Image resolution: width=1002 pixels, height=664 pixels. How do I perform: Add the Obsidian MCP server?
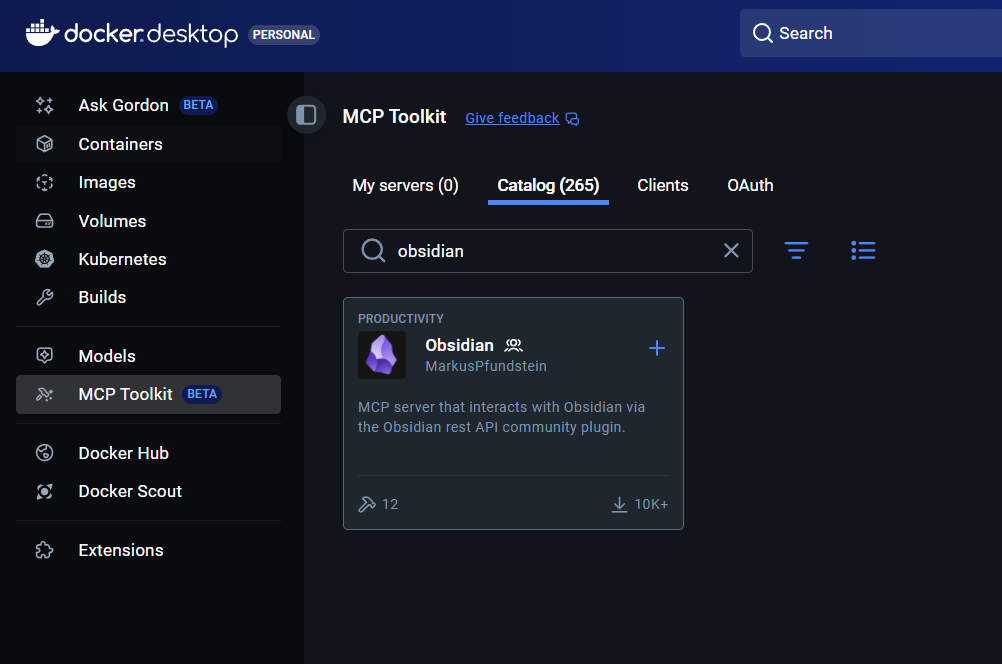coord(657,348)
